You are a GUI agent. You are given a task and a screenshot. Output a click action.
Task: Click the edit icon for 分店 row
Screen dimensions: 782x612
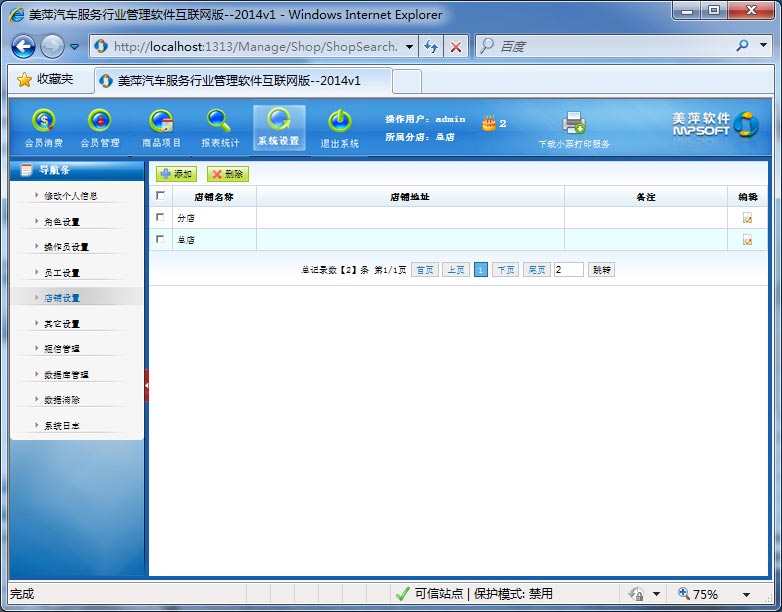click(x=747, y=218)
